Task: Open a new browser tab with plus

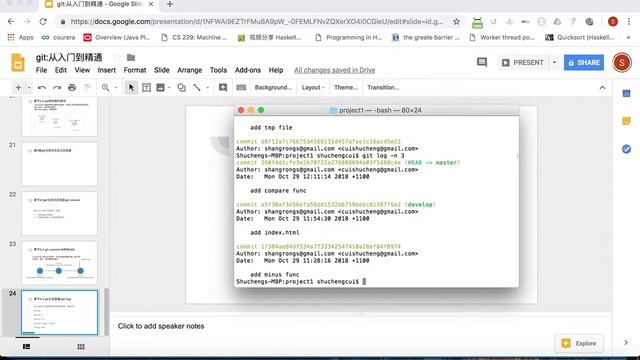Action: (x=170, y=4)
